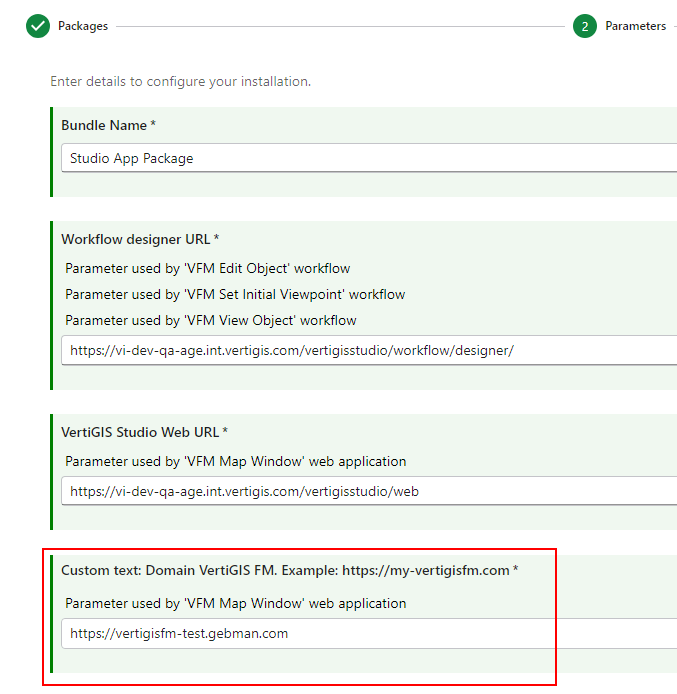The width and height of the screenshot is (677, 694).
Task: Click the progress line between Packages and Parameters
Action: [x=340, y=26]
